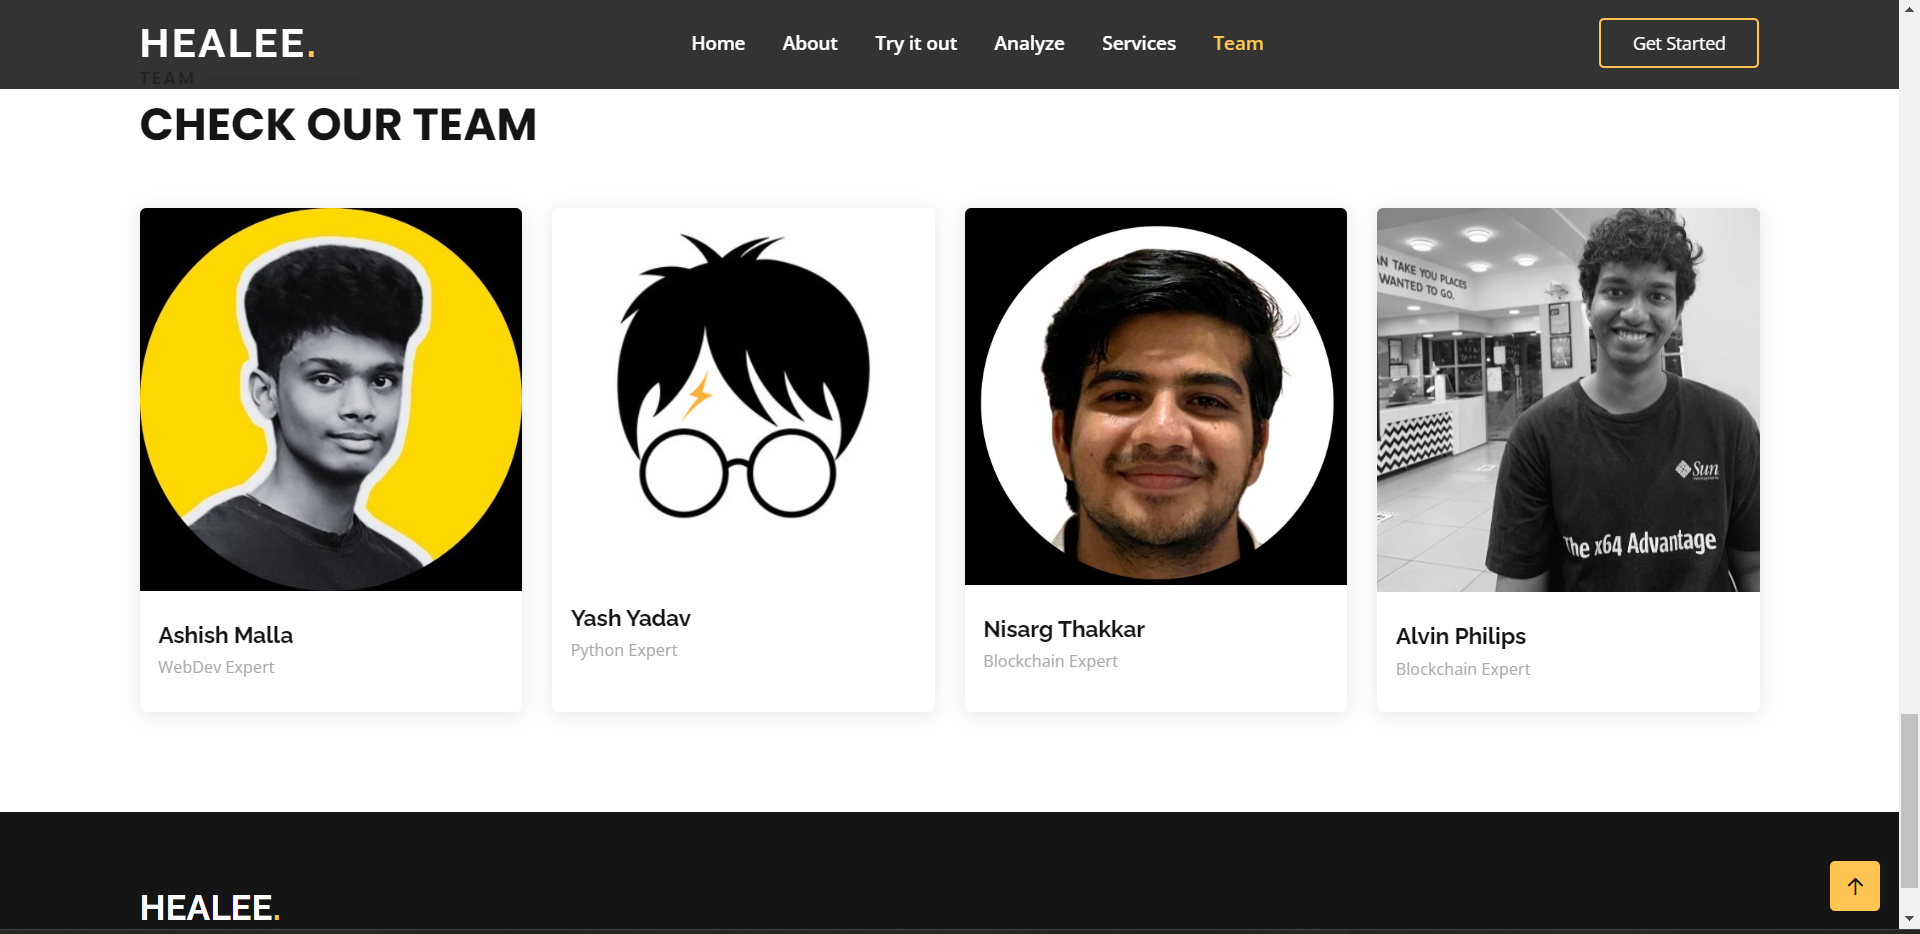Go to the About section
Image resolution: width=1920 pixels, height=934 pixels.
[810, 43]
